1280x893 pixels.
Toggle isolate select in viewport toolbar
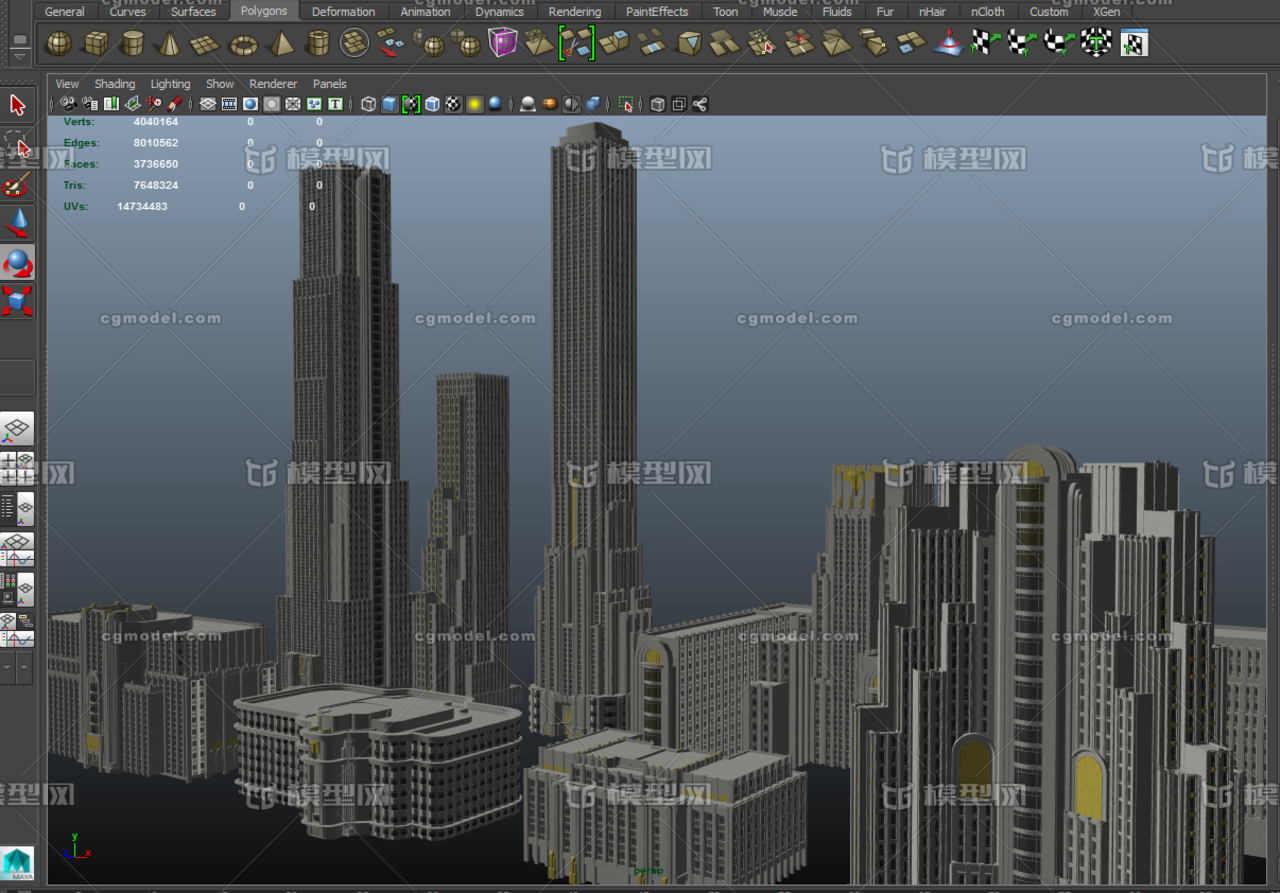click(x=626, y=104)
